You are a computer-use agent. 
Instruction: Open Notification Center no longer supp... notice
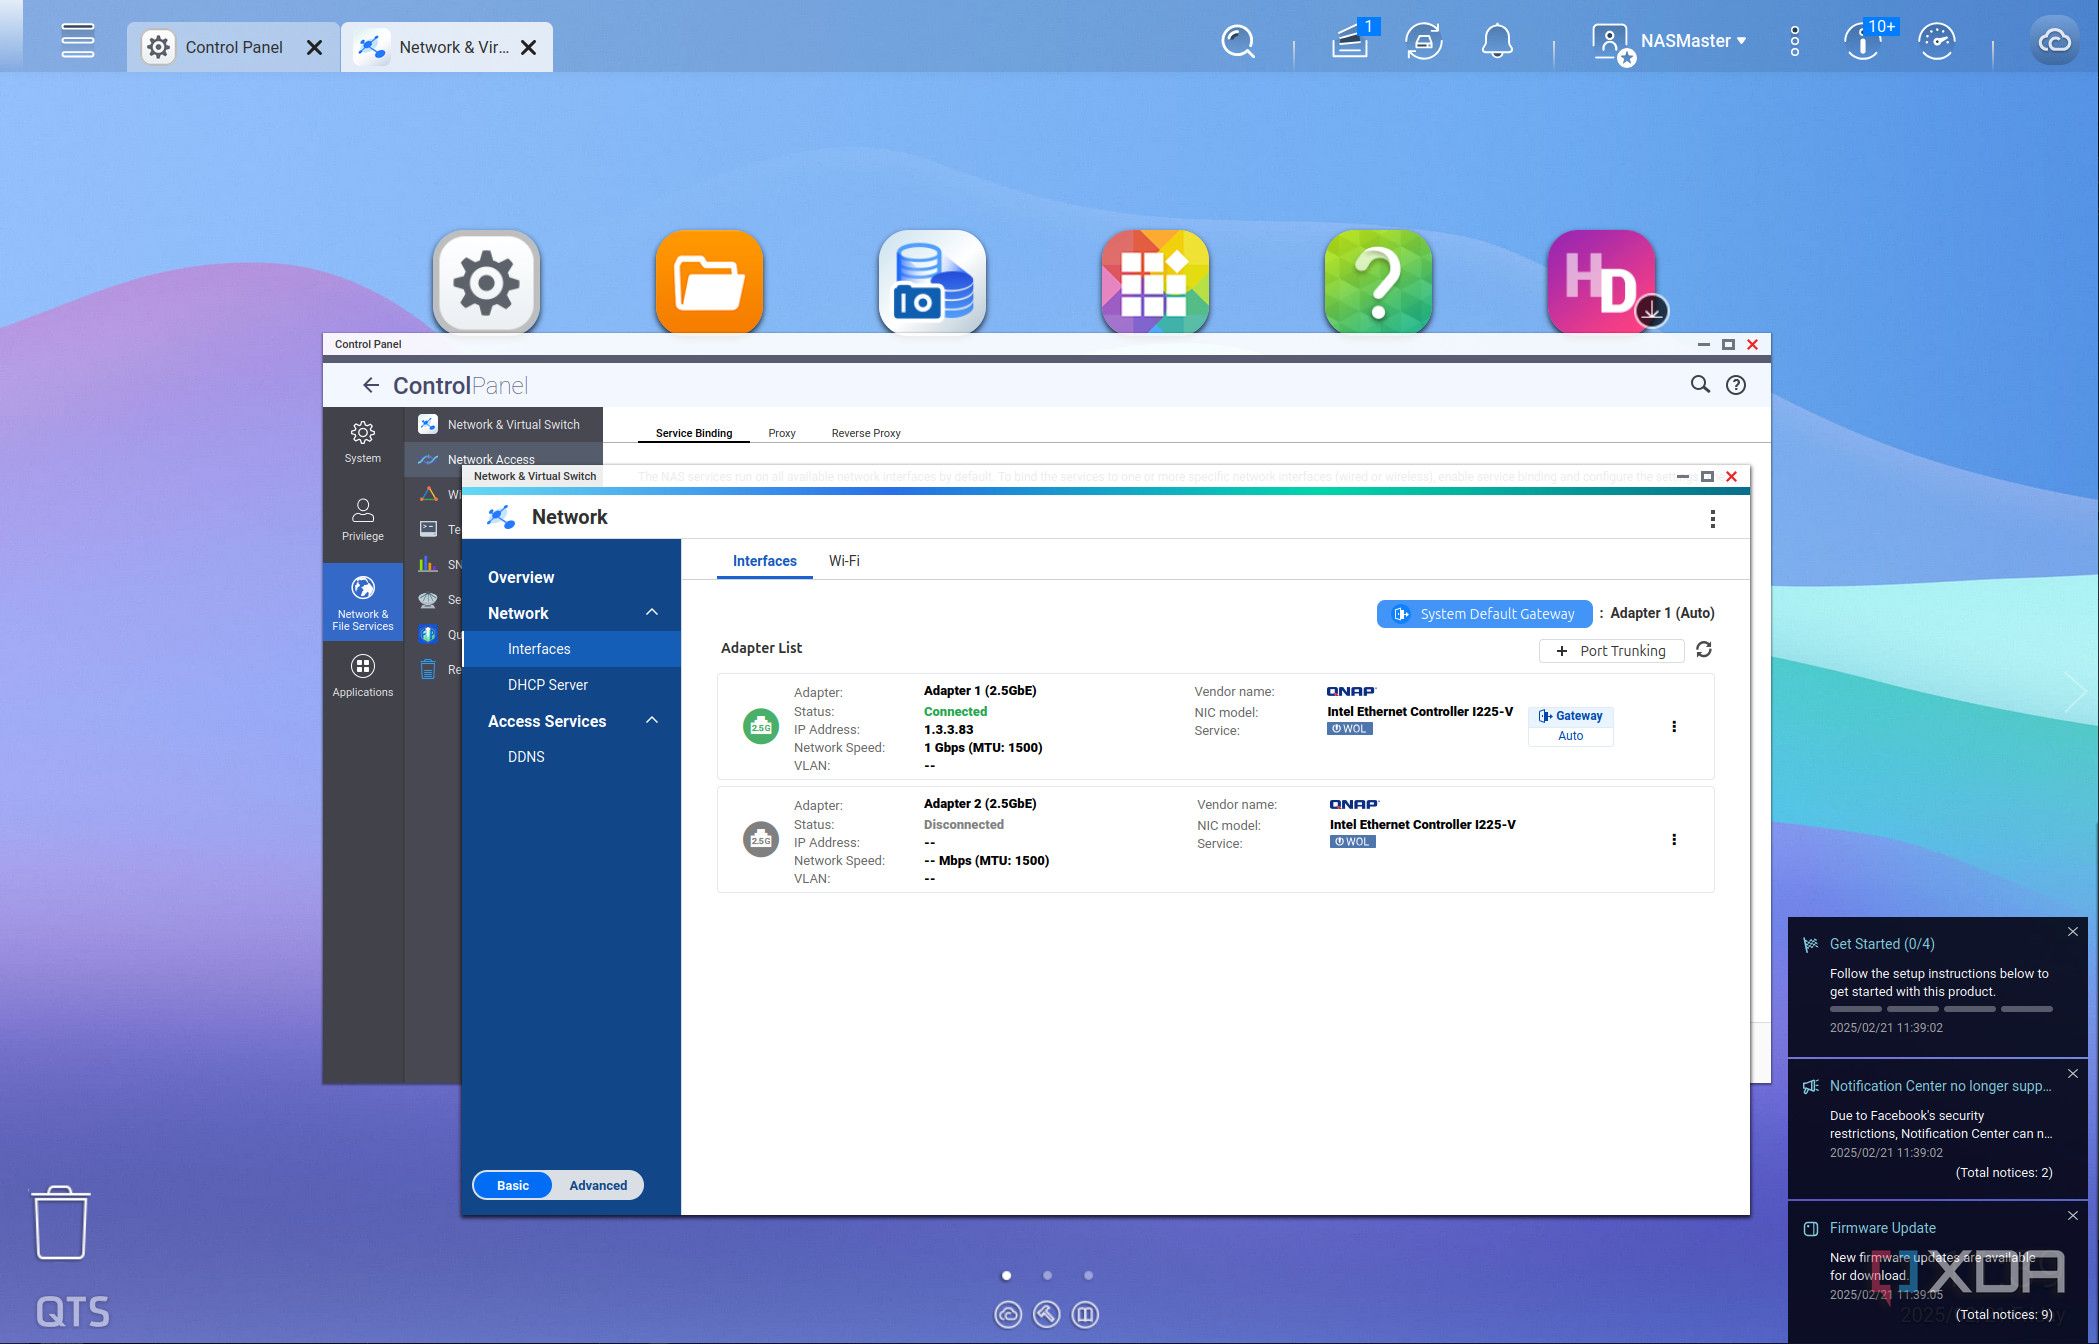pyautogui.click(x=1940, y=1086)
